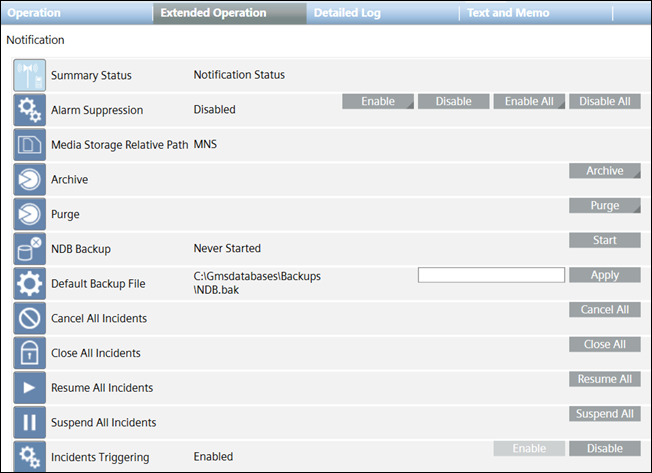Click the Cancel All Incidents prohibition icon

(30, 319)
